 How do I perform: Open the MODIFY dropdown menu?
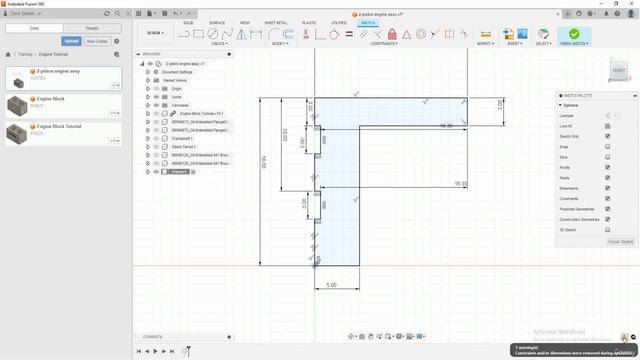point(280,43)
